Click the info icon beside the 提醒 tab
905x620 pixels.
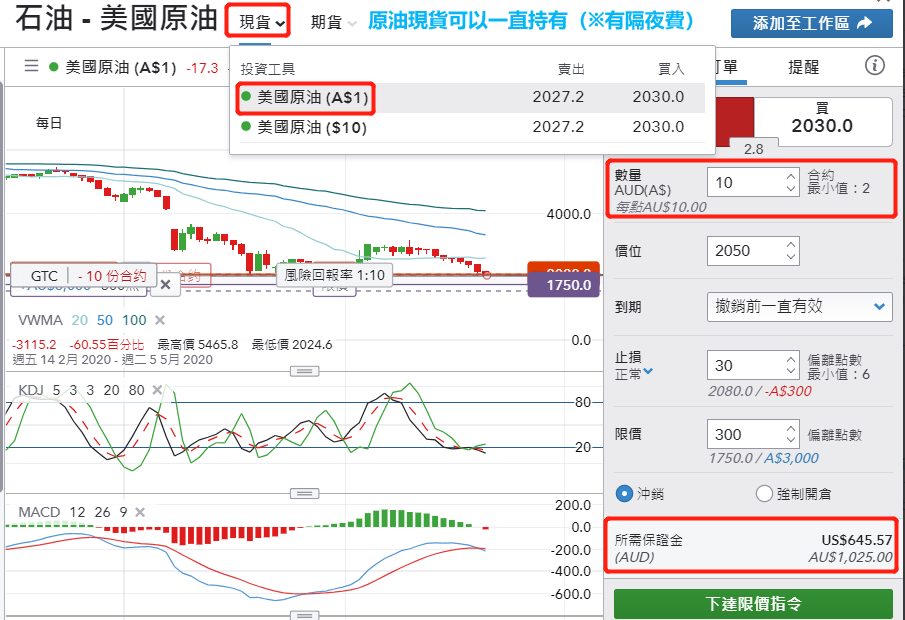(x=874, y=64)
